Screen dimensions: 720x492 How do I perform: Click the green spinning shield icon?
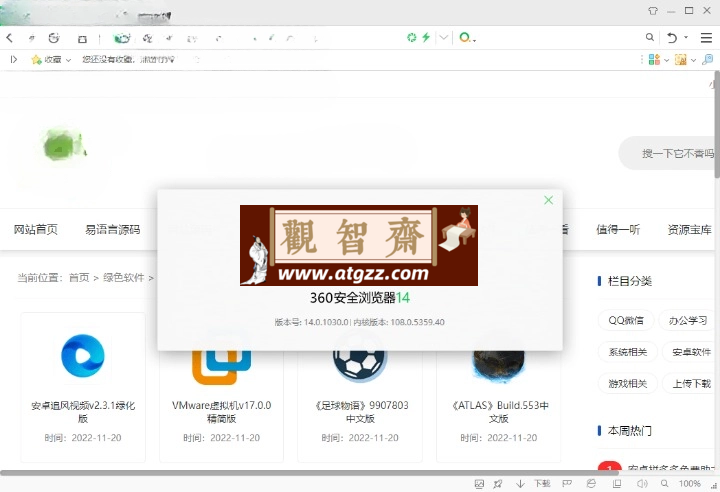click(412, 37)
